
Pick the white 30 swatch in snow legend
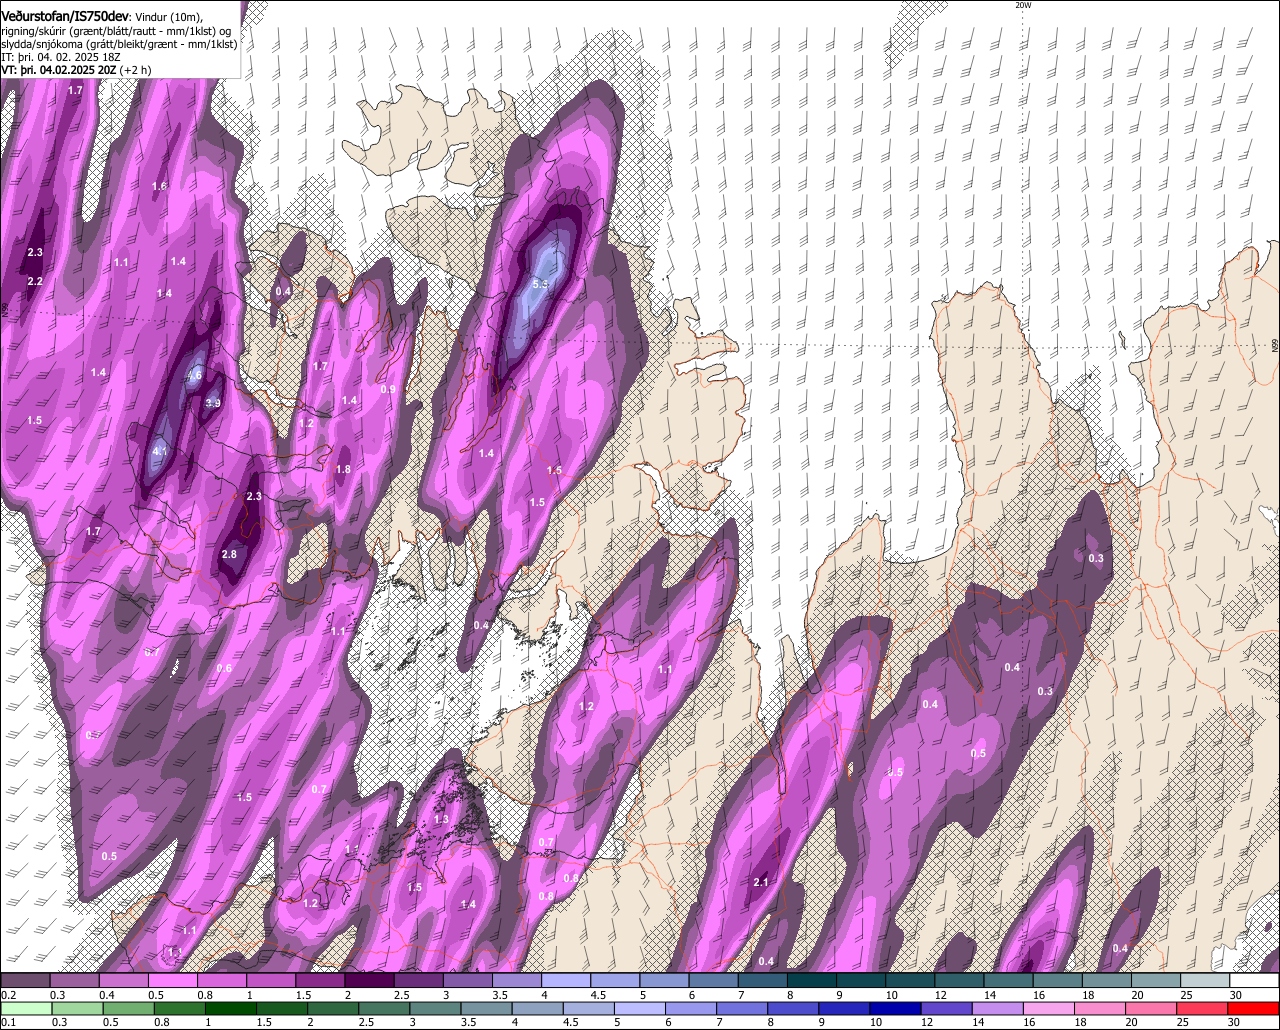[1255, 981]
